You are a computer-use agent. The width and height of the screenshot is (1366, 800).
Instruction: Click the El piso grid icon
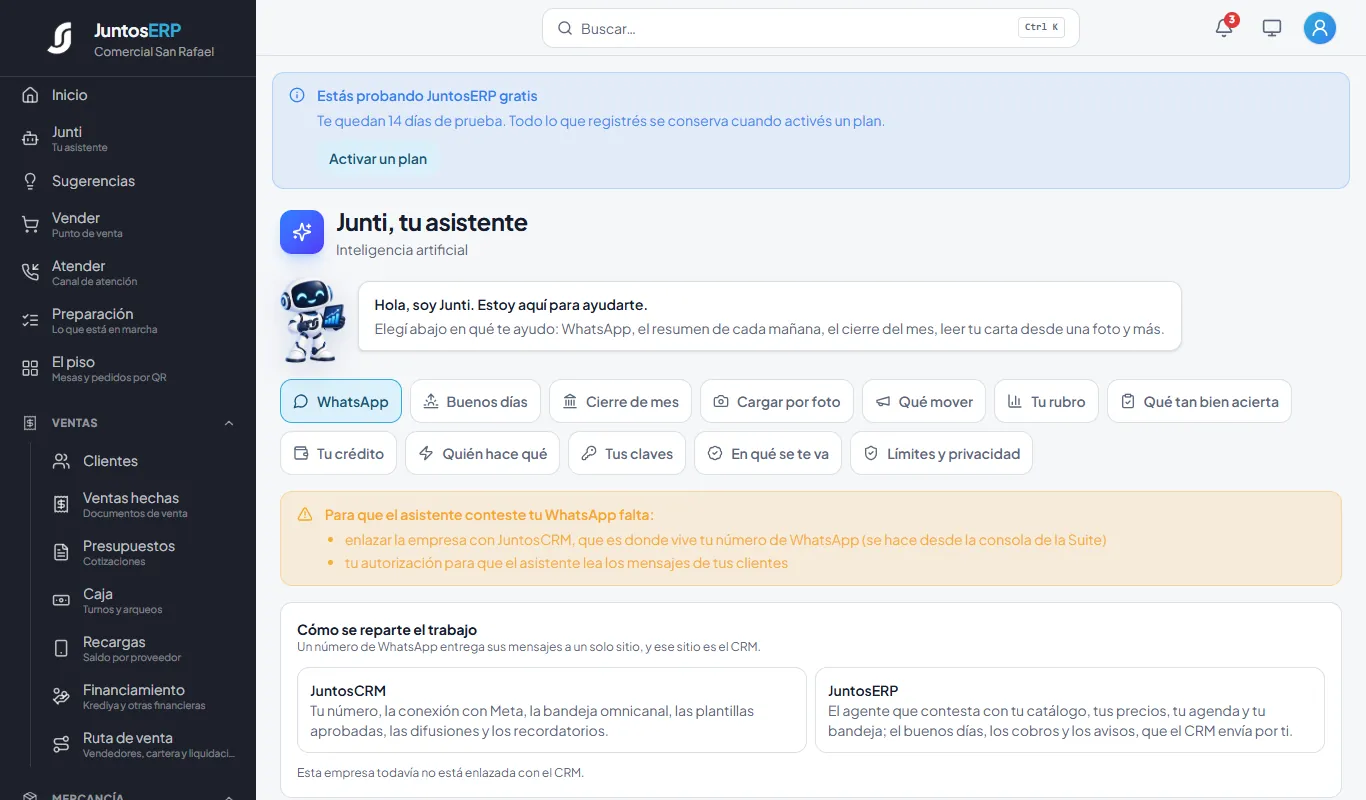pos(30,369)
